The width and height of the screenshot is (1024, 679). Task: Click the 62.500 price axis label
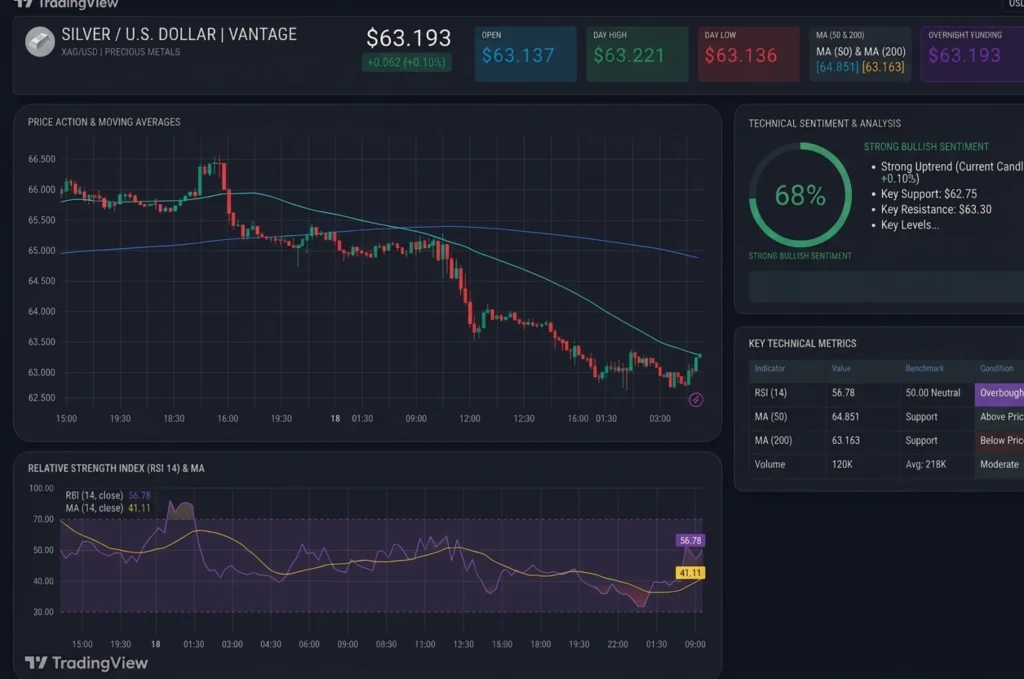(x=42, y=398)
